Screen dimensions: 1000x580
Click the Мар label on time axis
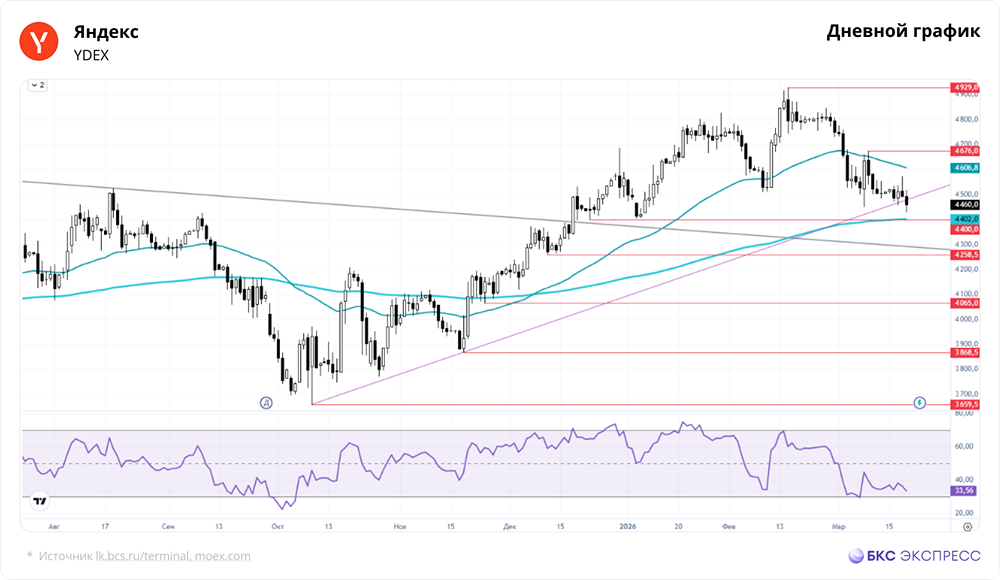pyautogui.click(x=838, y=526)
